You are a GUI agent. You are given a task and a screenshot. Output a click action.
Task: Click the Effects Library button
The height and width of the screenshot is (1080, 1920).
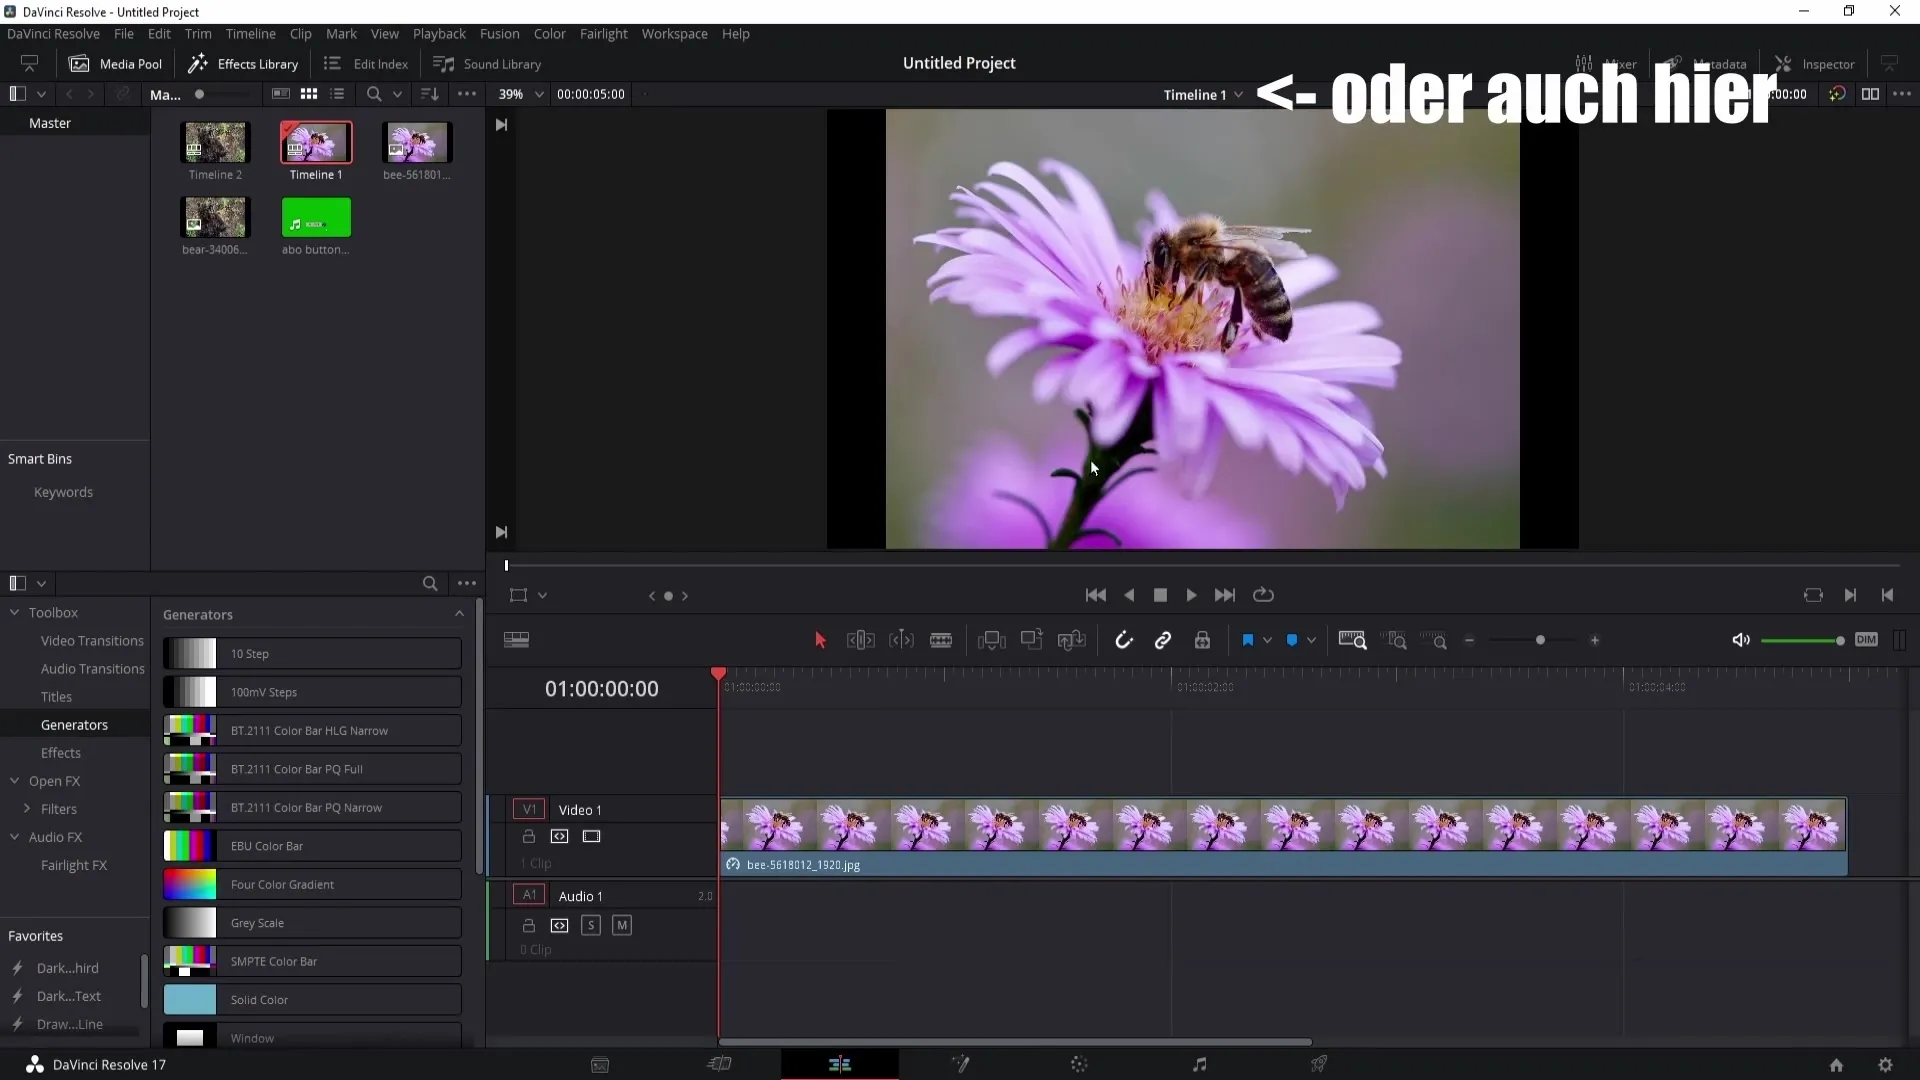pyautogui.click(x=245, y=63)
